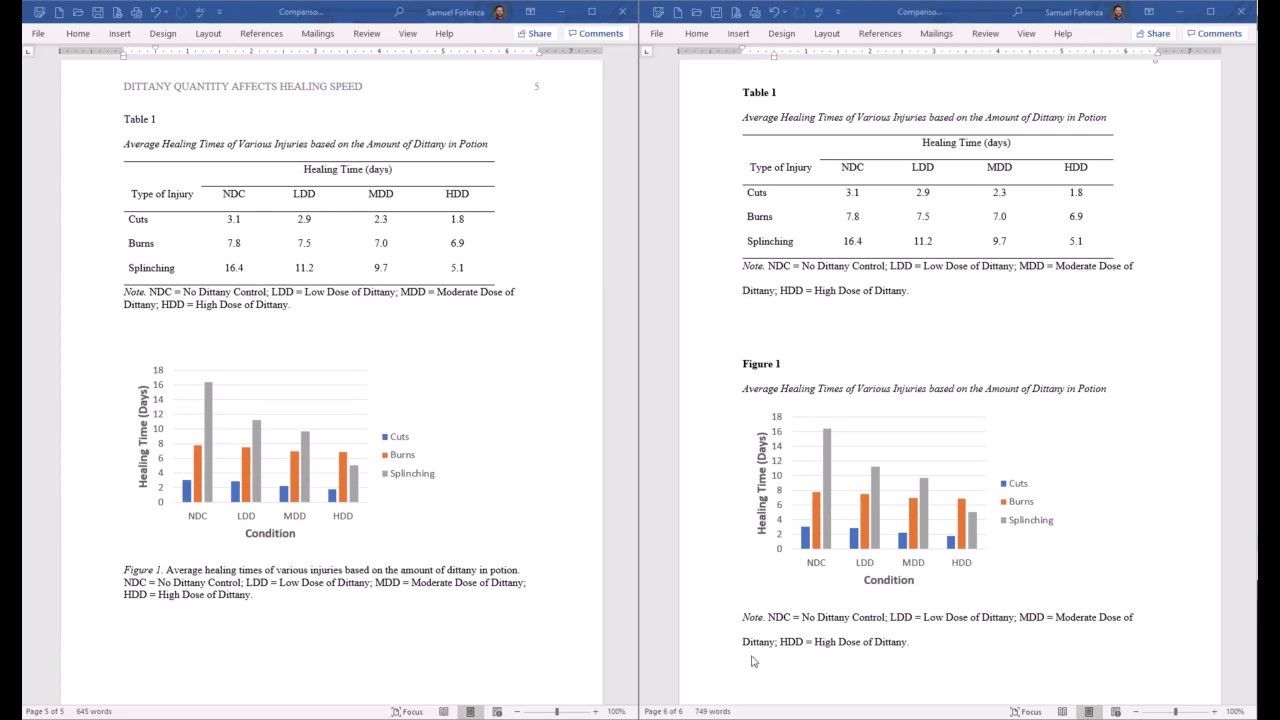1280x720 pixels.
Task: Undo last action in right Word window
Action: click(x=775, y=12)
